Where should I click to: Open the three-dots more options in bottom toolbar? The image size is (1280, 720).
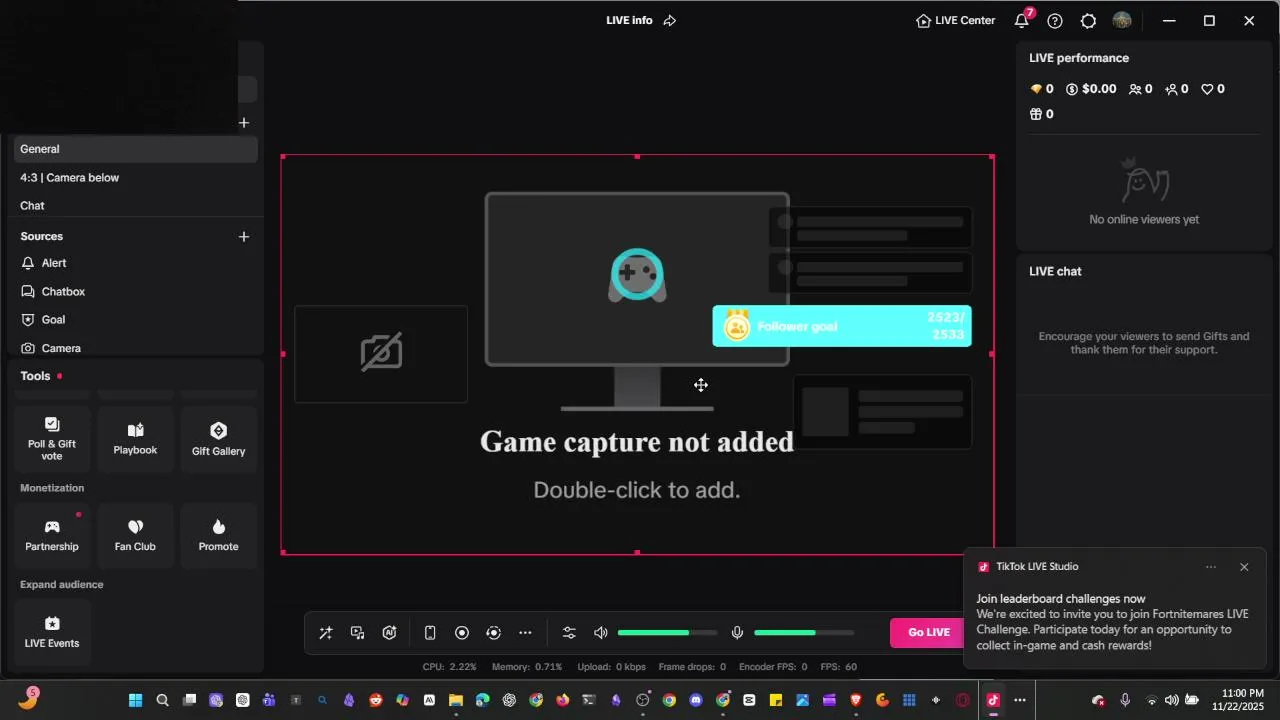525,633
